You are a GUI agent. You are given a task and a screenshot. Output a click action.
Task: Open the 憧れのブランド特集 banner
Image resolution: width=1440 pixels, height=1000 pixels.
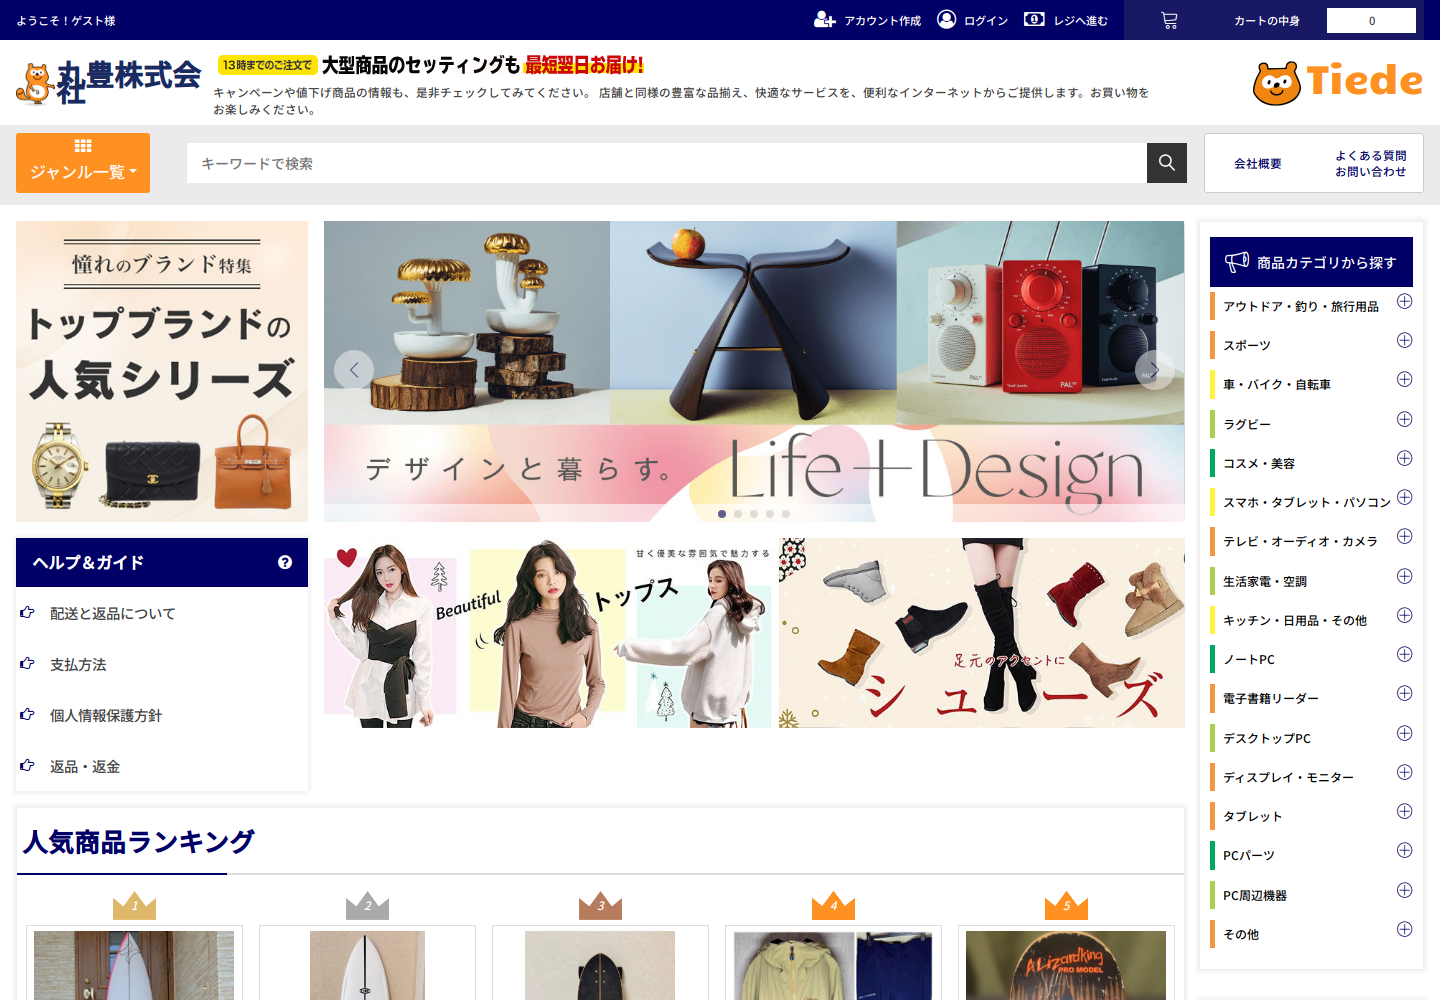162,371
